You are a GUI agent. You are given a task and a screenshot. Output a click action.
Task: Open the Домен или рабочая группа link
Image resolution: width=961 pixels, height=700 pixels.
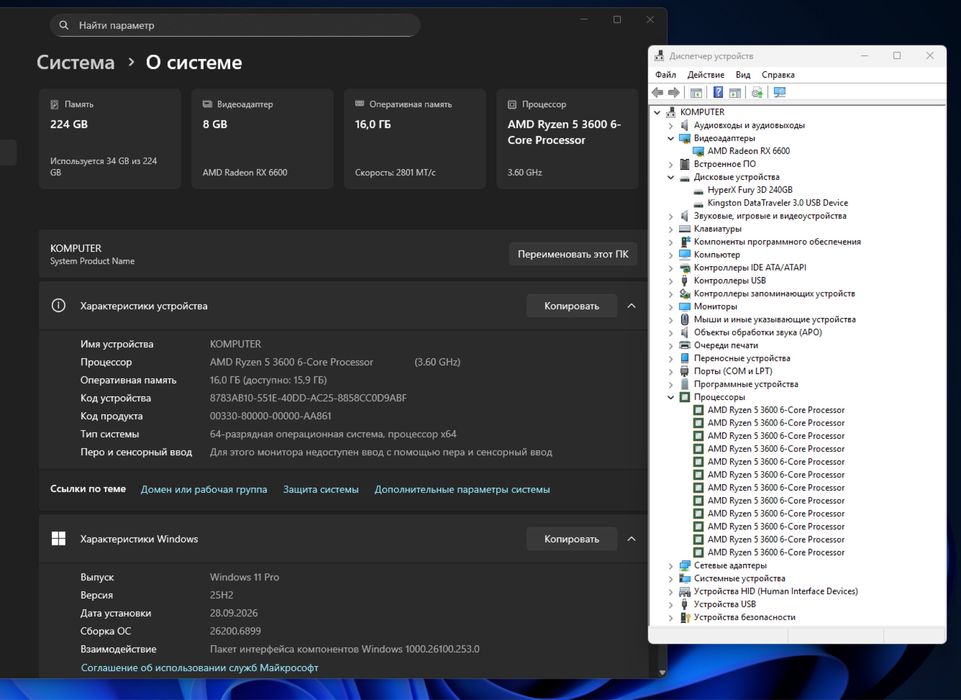click(x=204, y=489)
